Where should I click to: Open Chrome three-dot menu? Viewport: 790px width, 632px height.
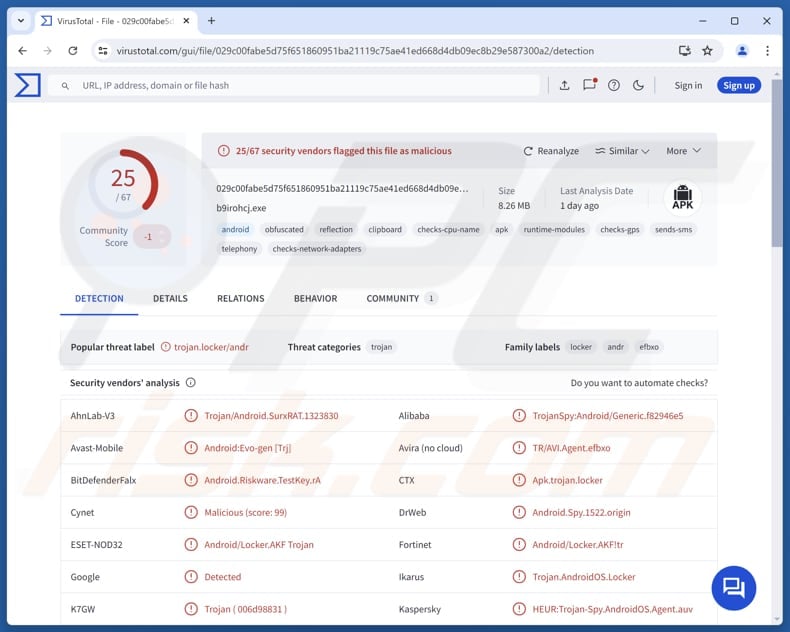[767, 51]
